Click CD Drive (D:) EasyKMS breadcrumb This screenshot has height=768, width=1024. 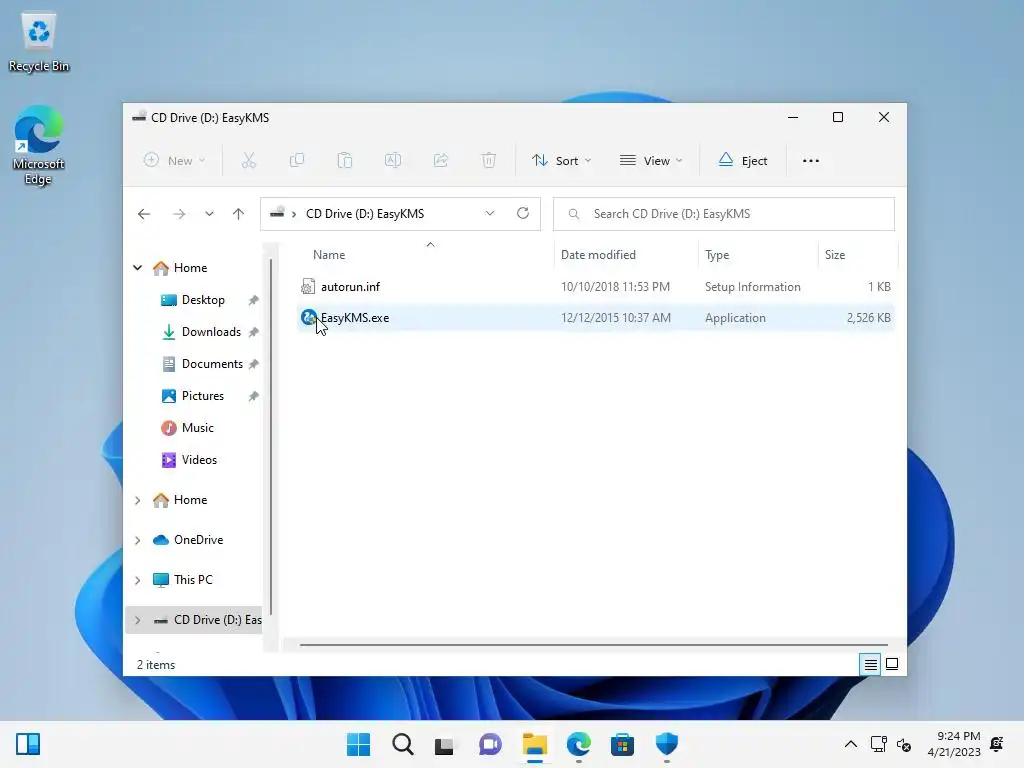[365, 214]
